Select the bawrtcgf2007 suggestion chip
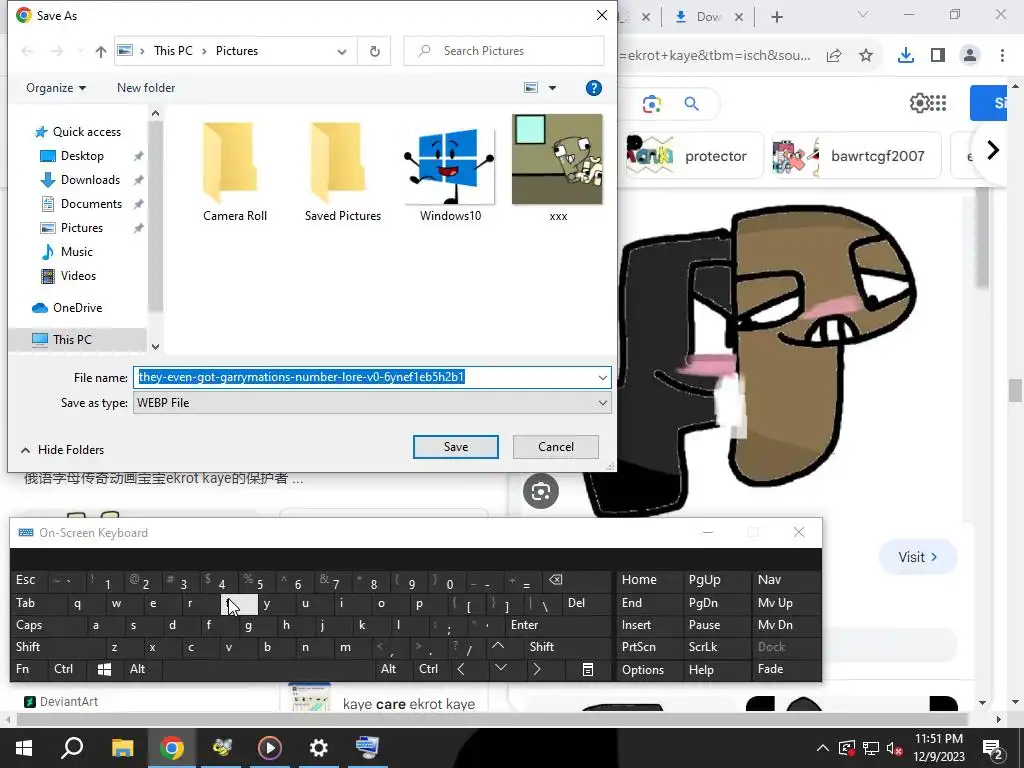Viewport: 1024px width, 768px height. pos(856,155)
